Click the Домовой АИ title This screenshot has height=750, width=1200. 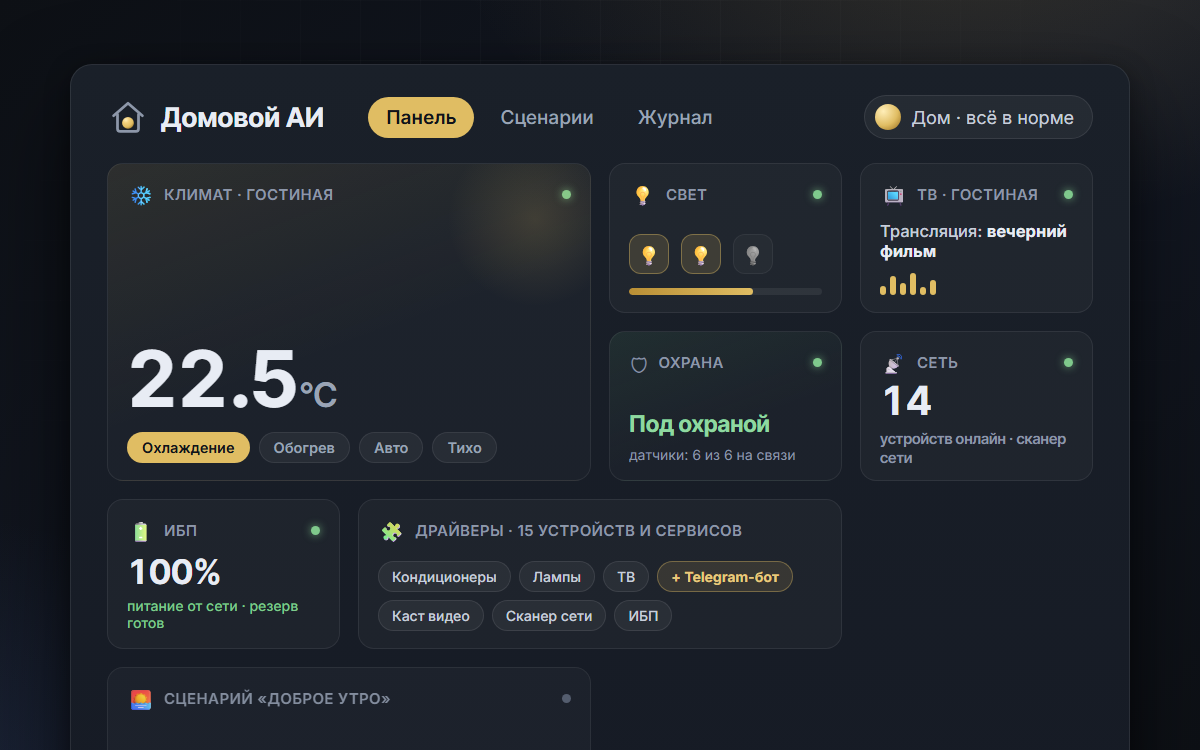pyautogui.click(x=242, y=117)
